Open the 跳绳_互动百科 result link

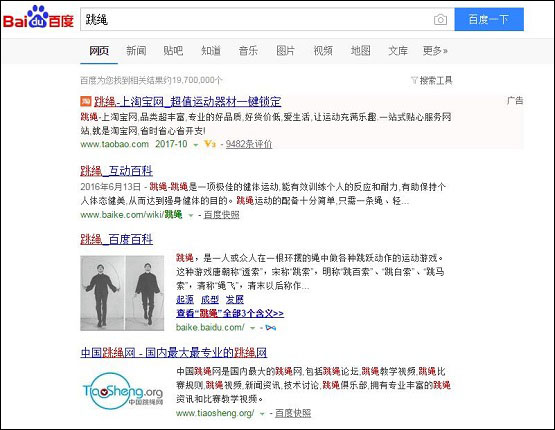click(116, 171)
